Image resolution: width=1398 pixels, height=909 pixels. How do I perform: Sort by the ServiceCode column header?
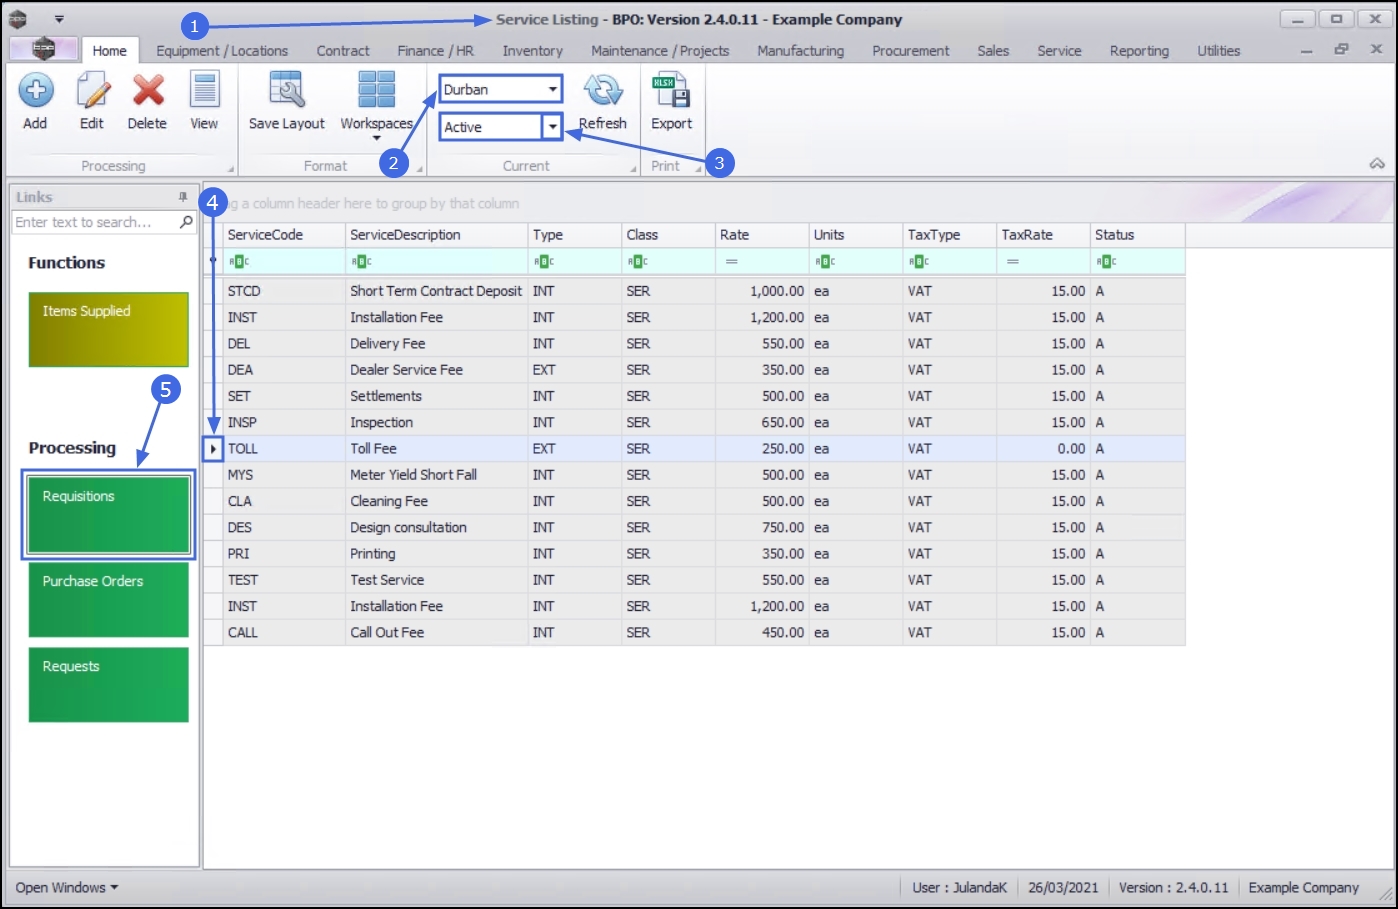(x=285, y=235)
